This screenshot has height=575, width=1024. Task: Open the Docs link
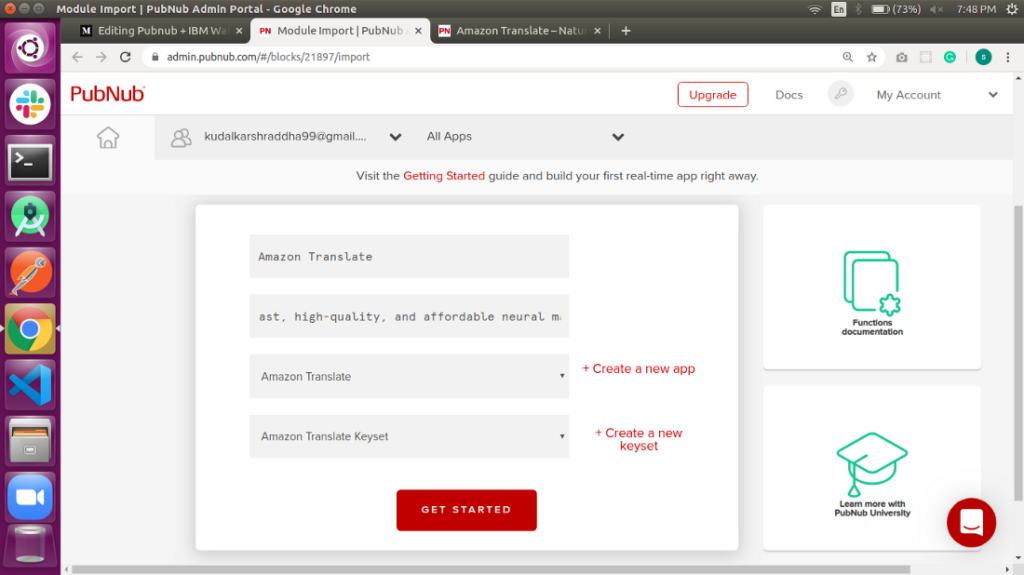(789, 95)
